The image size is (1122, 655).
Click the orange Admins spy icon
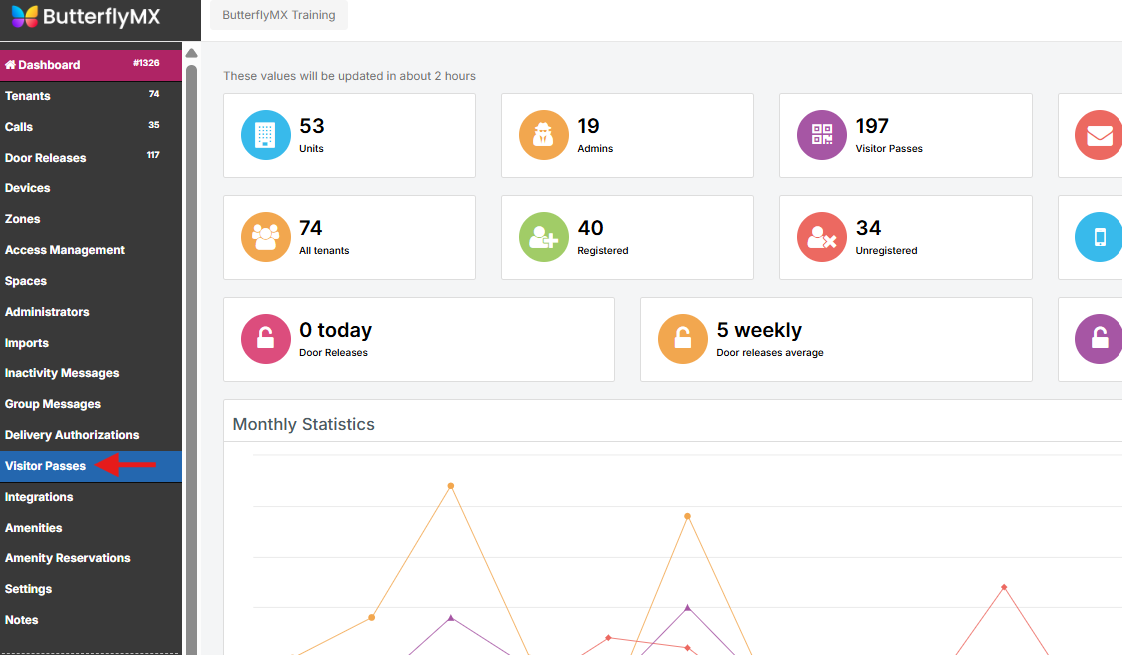544,135
